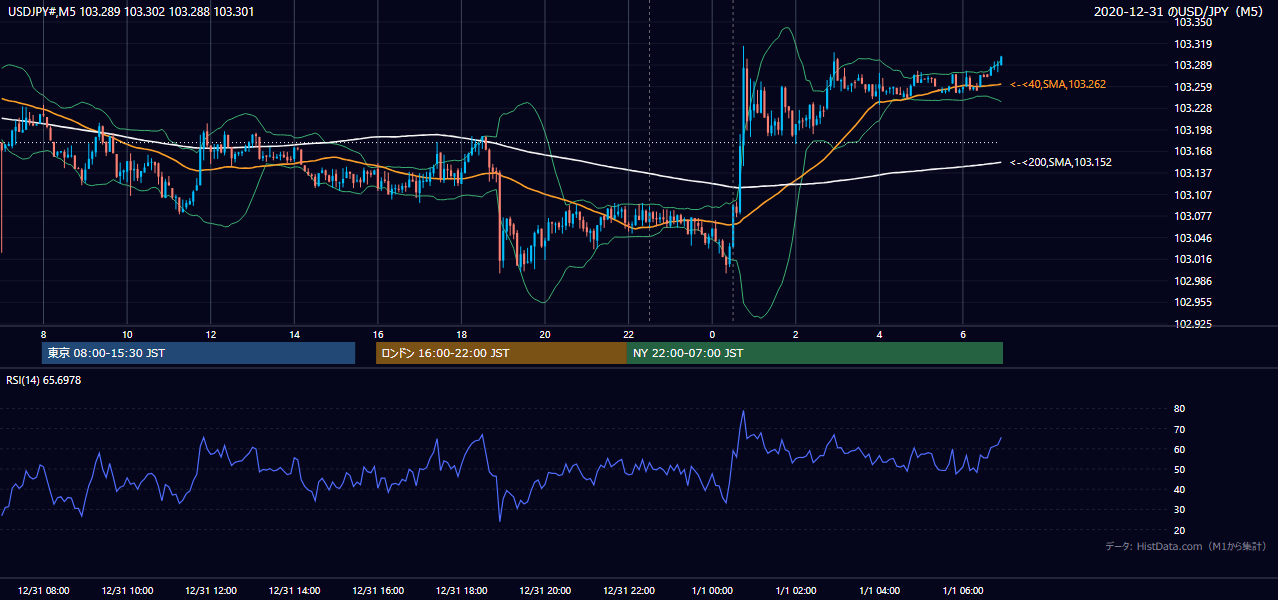Click price axis label 102.986
The height and width of the screenshot is (600, 1278).
click(1193, 281)
